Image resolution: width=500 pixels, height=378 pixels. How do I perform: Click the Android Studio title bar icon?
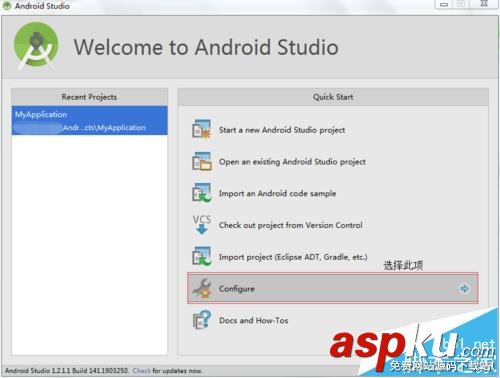click(7, 5)
